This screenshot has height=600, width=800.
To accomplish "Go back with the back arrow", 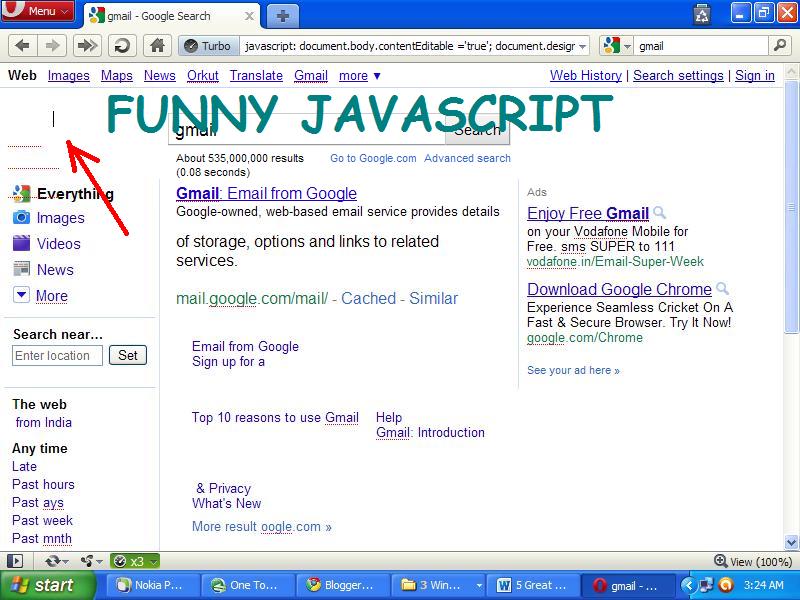I will tap(22, 45).
